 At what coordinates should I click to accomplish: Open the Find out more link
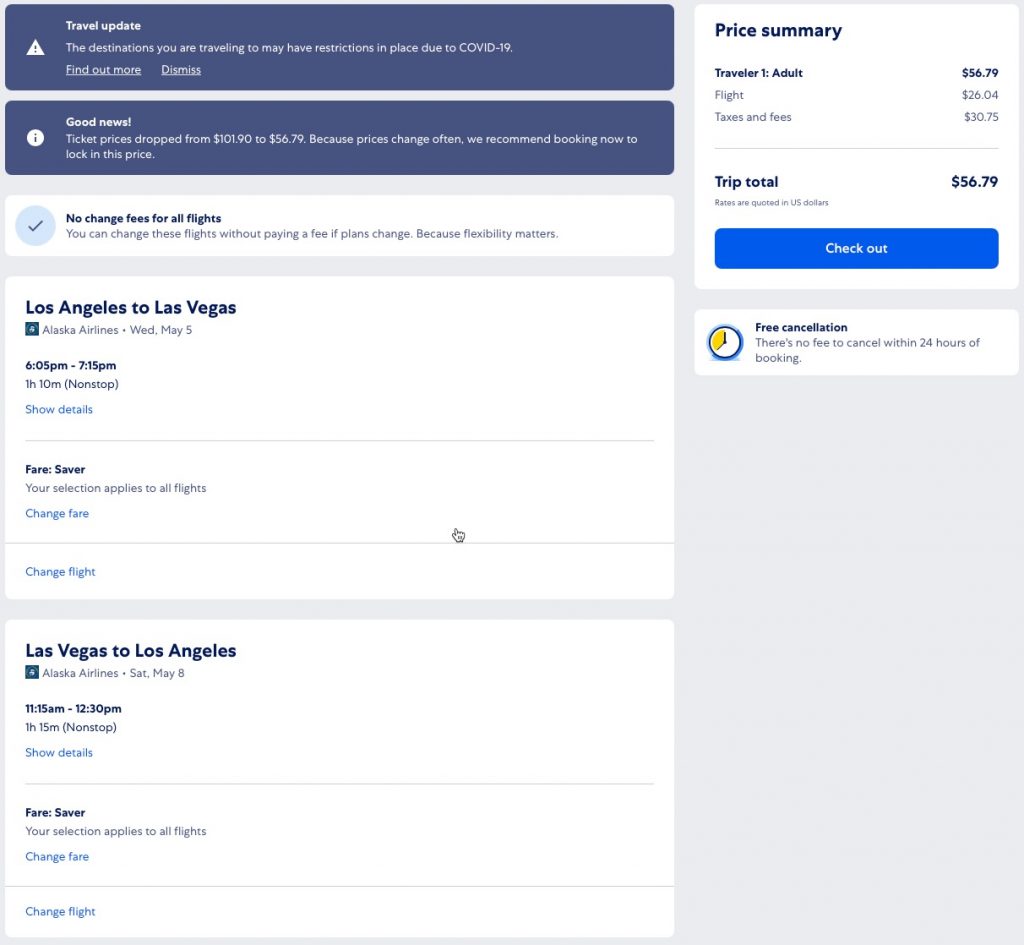[x=103, y=70]
